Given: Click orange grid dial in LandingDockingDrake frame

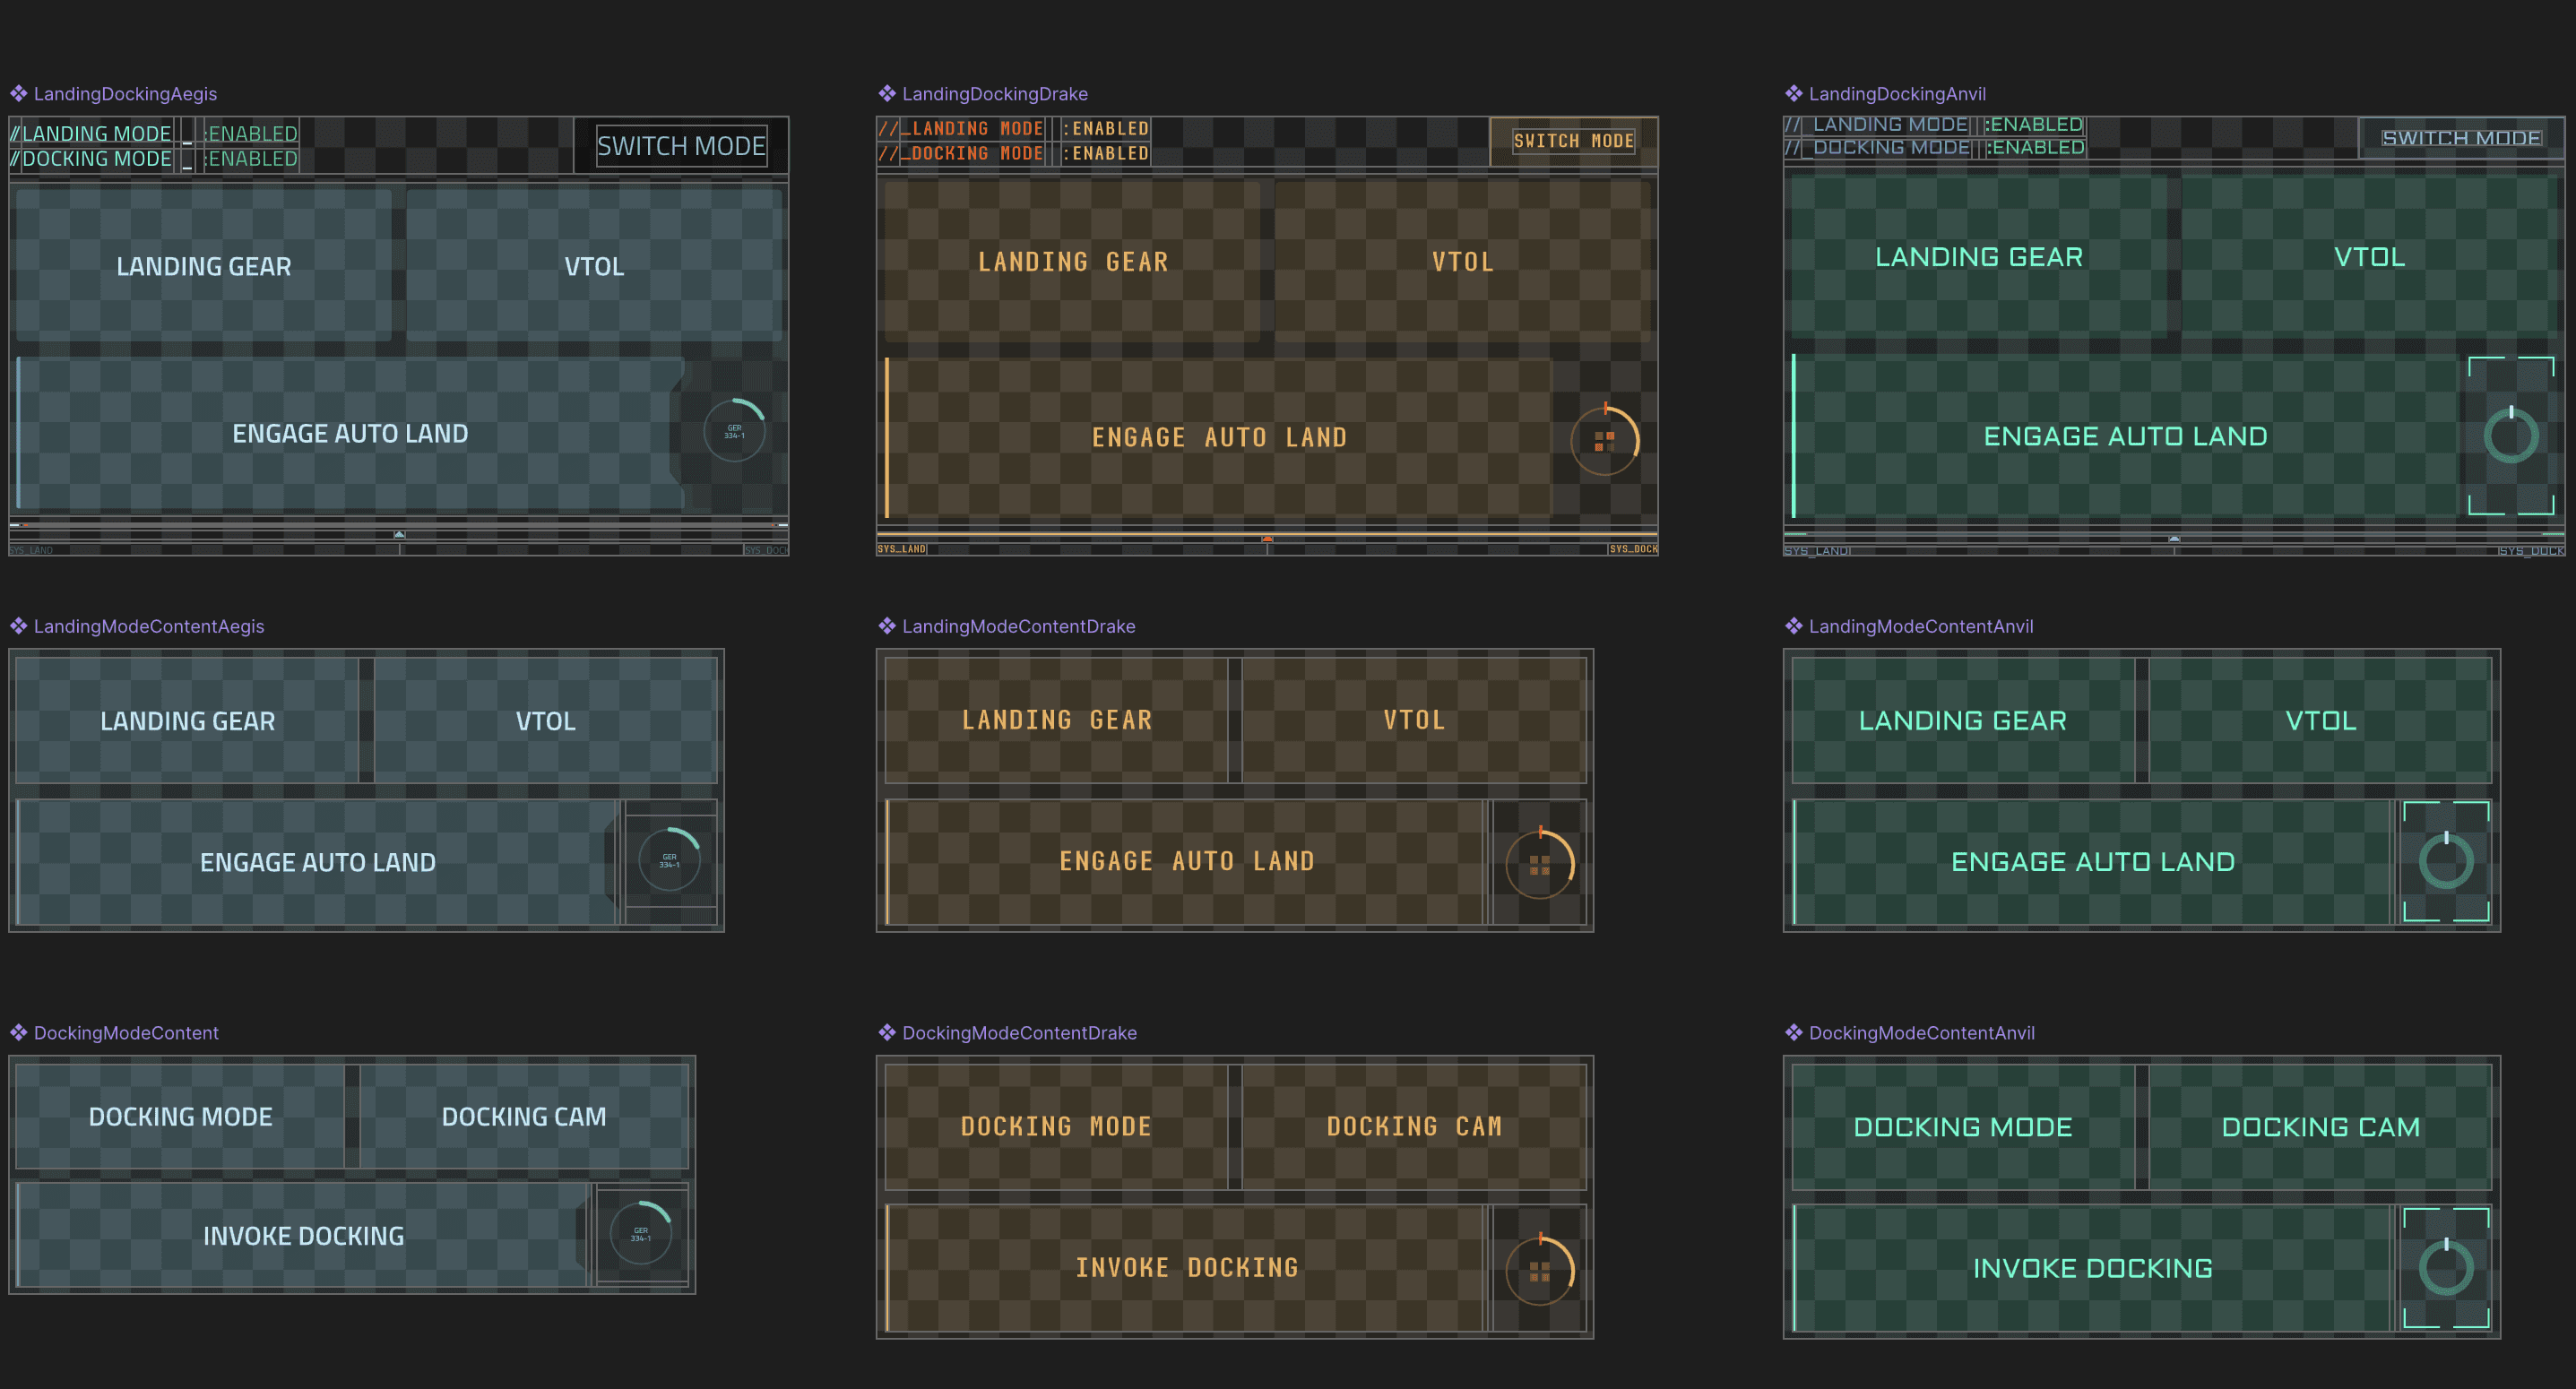Looking at the screenshot, I should [1604, 440].
